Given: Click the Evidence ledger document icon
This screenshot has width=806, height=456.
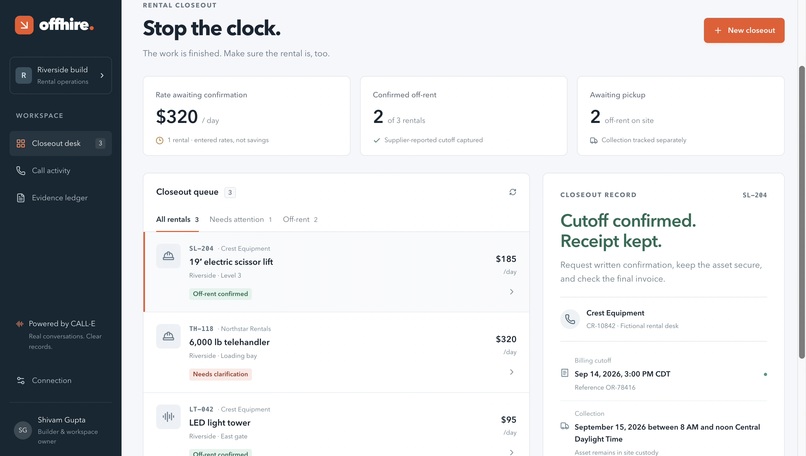Looking at the screenshot, I should click(x=21, y=198).
